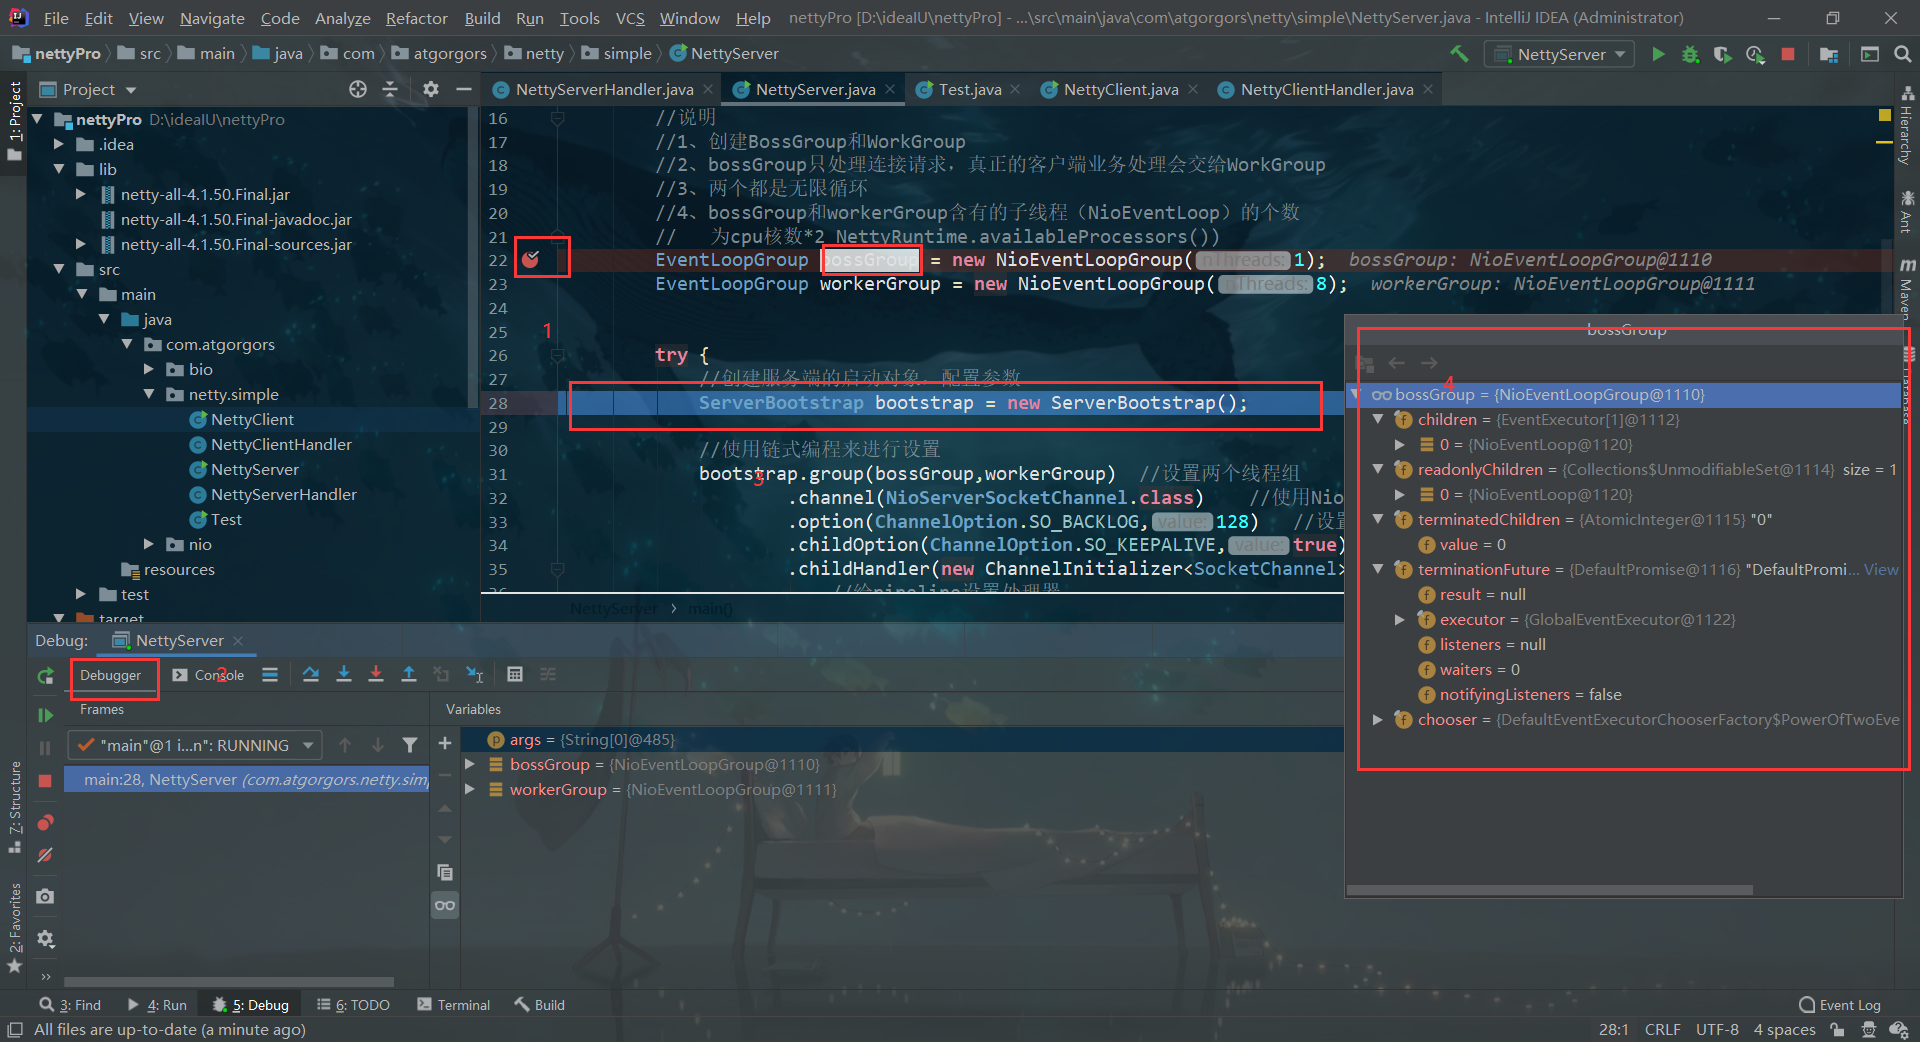This screenshot has width=1920, height=1042.
Task: Toggle Mute Breakpoints in debug sidebar
Action: tap(45, 855)
